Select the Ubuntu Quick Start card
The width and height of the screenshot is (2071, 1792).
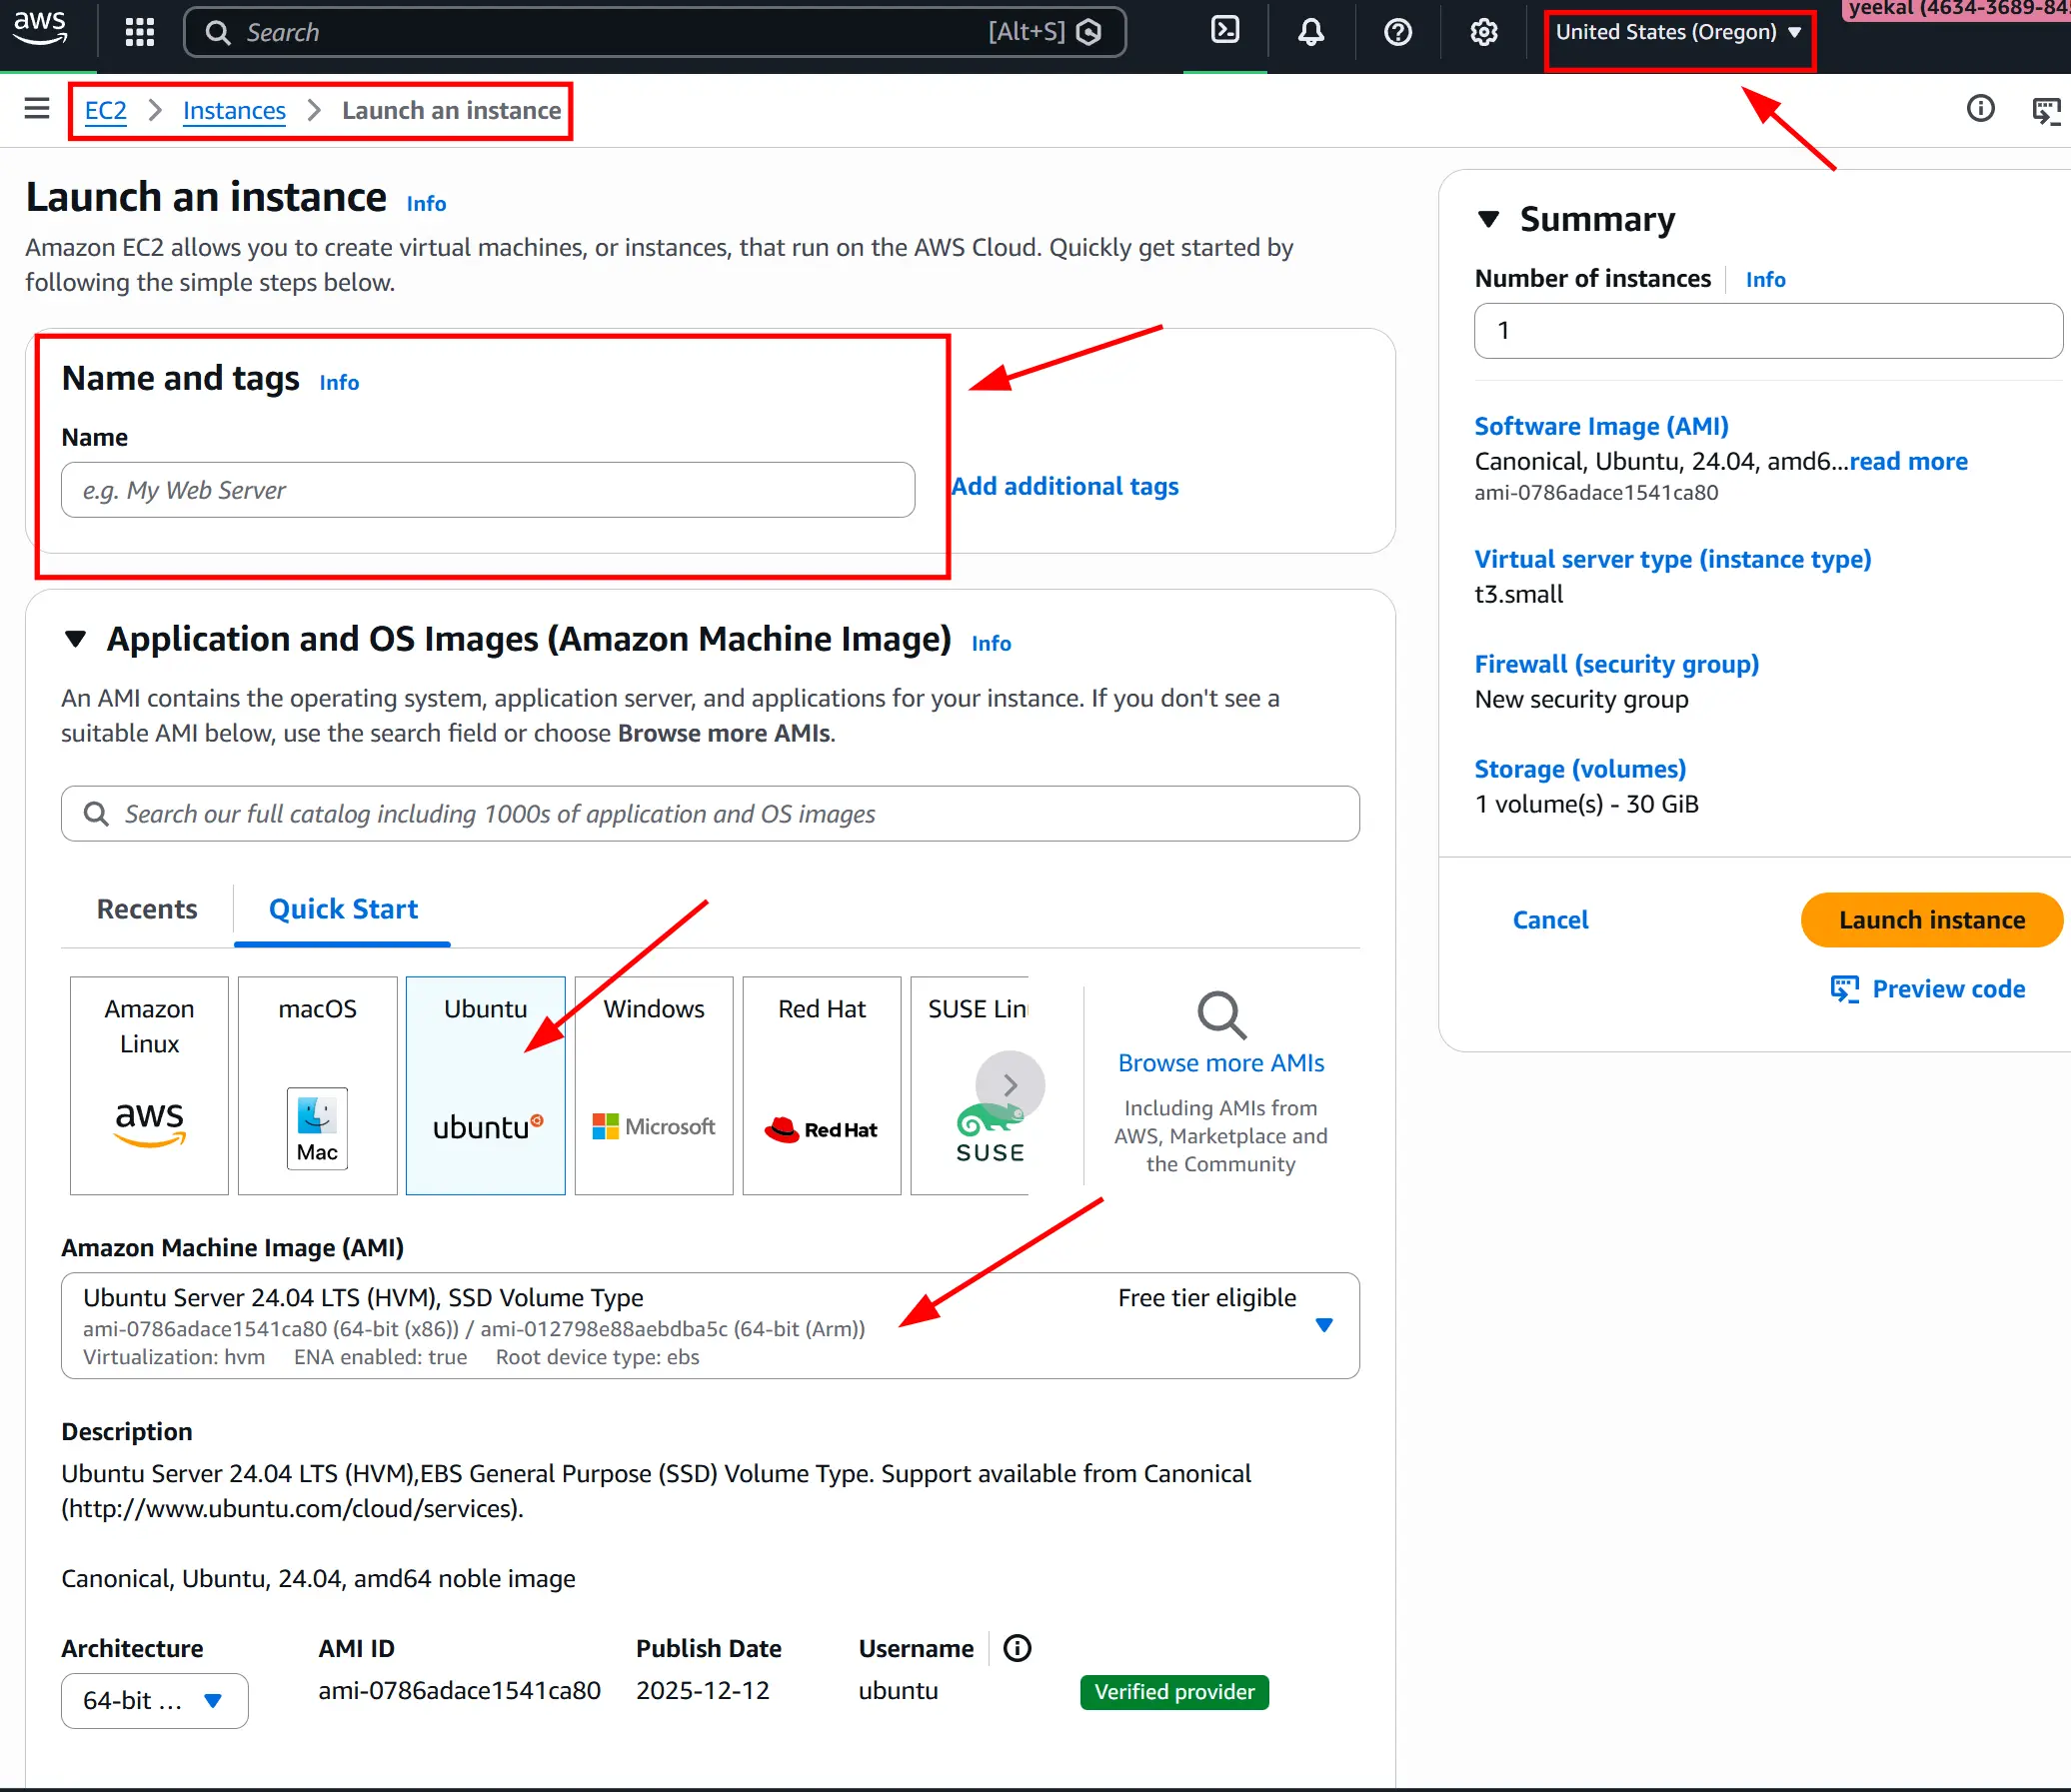tap(485, 1085)
